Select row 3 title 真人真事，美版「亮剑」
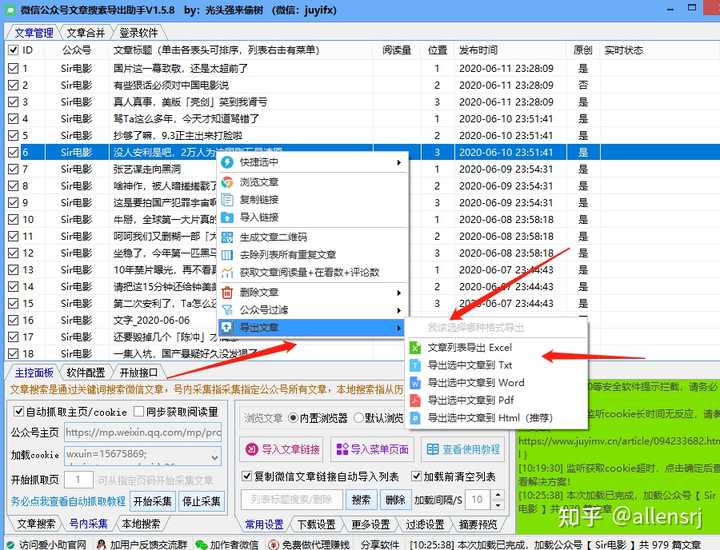Image resolution: width=720 pixels, height=550 pixels. point(190,102)
